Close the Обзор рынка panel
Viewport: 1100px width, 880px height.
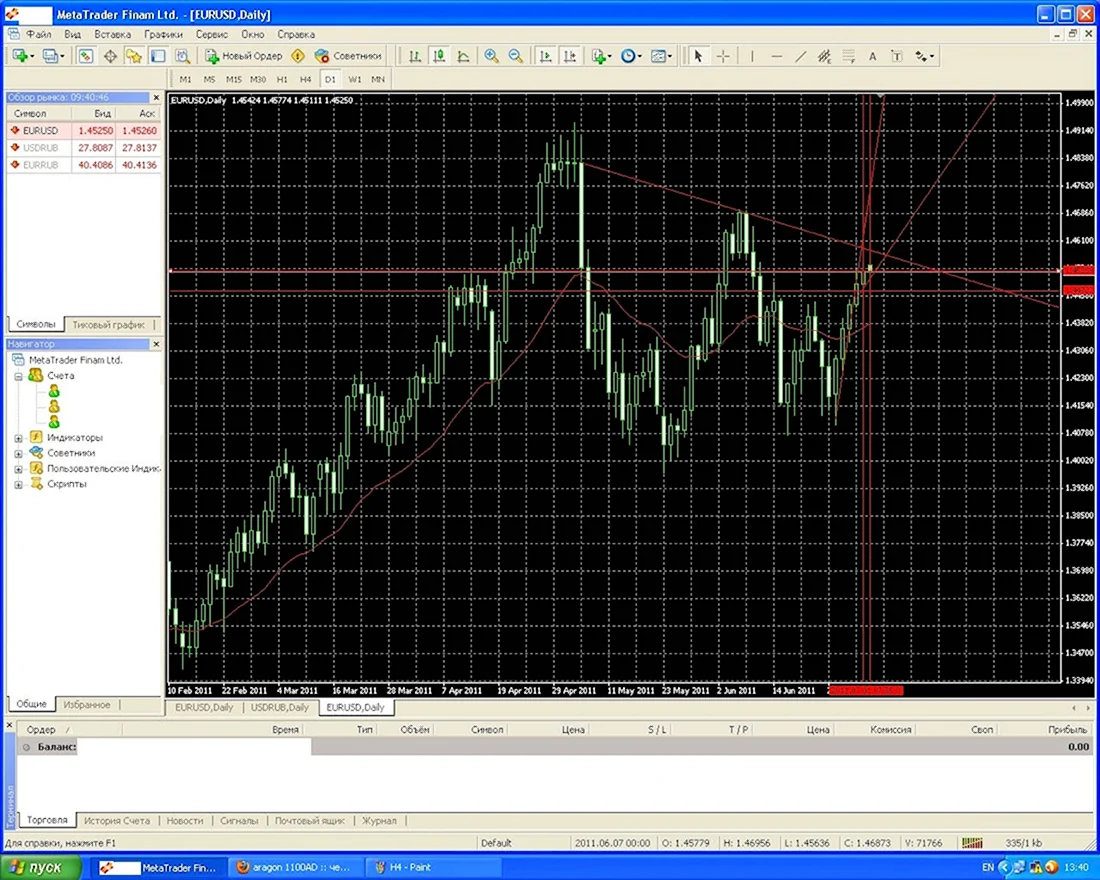(156, 98)
